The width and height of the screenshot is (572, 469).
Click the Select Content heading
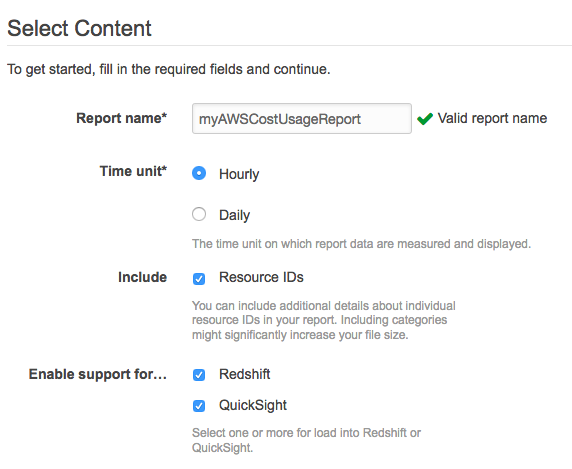click(x=79, y=28)
